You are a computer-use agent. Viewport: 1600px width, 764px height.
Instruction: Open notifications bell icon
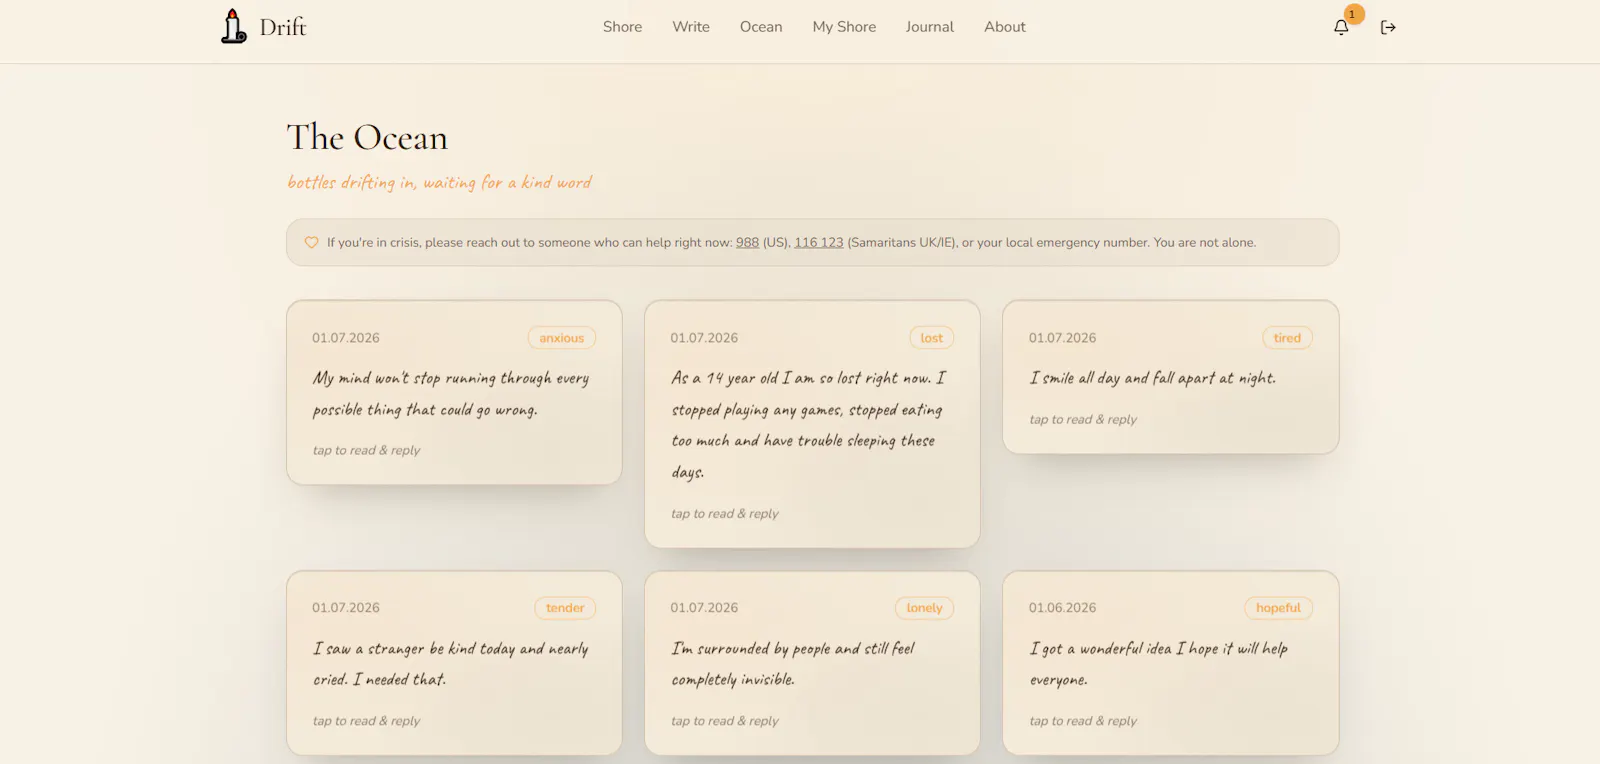point(1341,27)
